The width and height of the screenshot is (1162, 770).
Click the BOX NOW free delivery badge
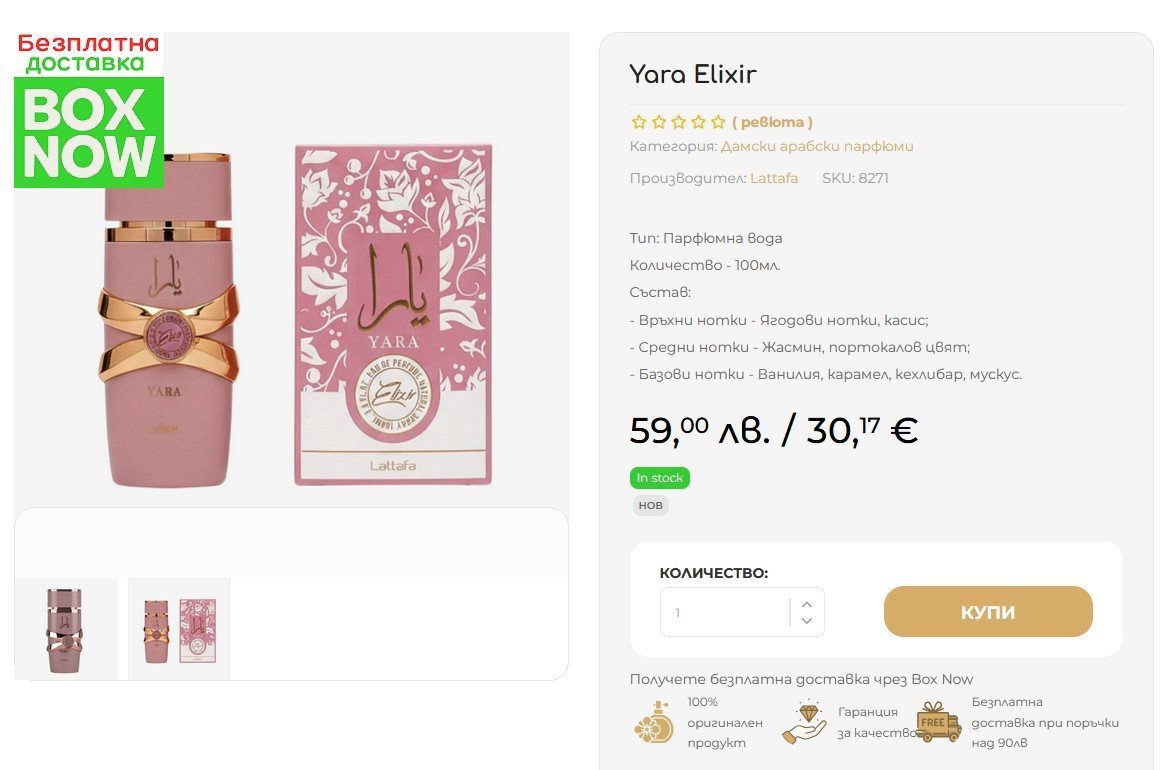tap(88, 110)
